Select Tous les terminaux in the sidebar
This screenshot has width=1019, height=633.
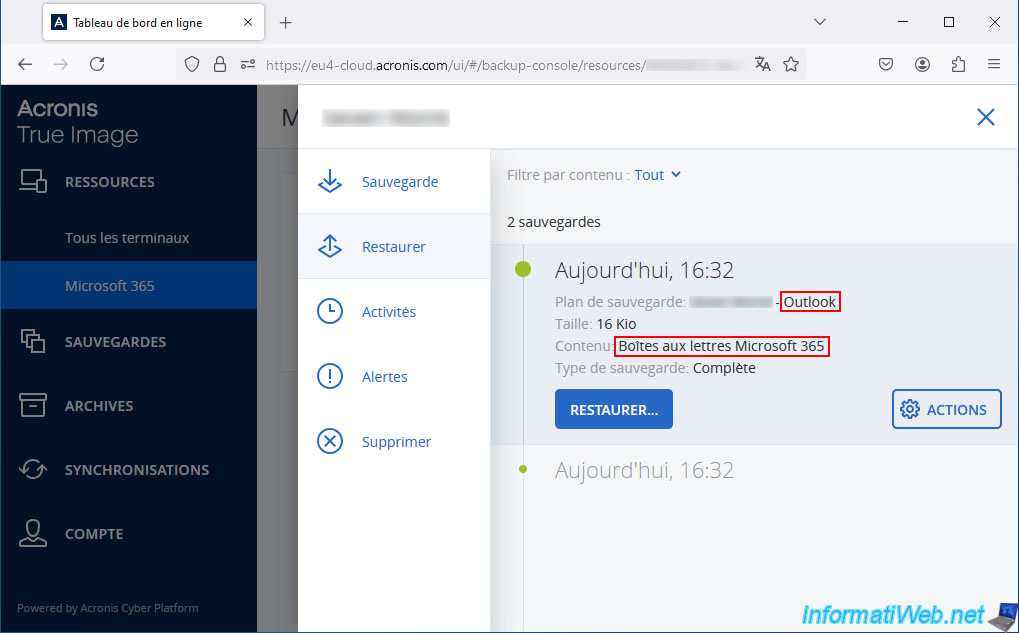127,238
